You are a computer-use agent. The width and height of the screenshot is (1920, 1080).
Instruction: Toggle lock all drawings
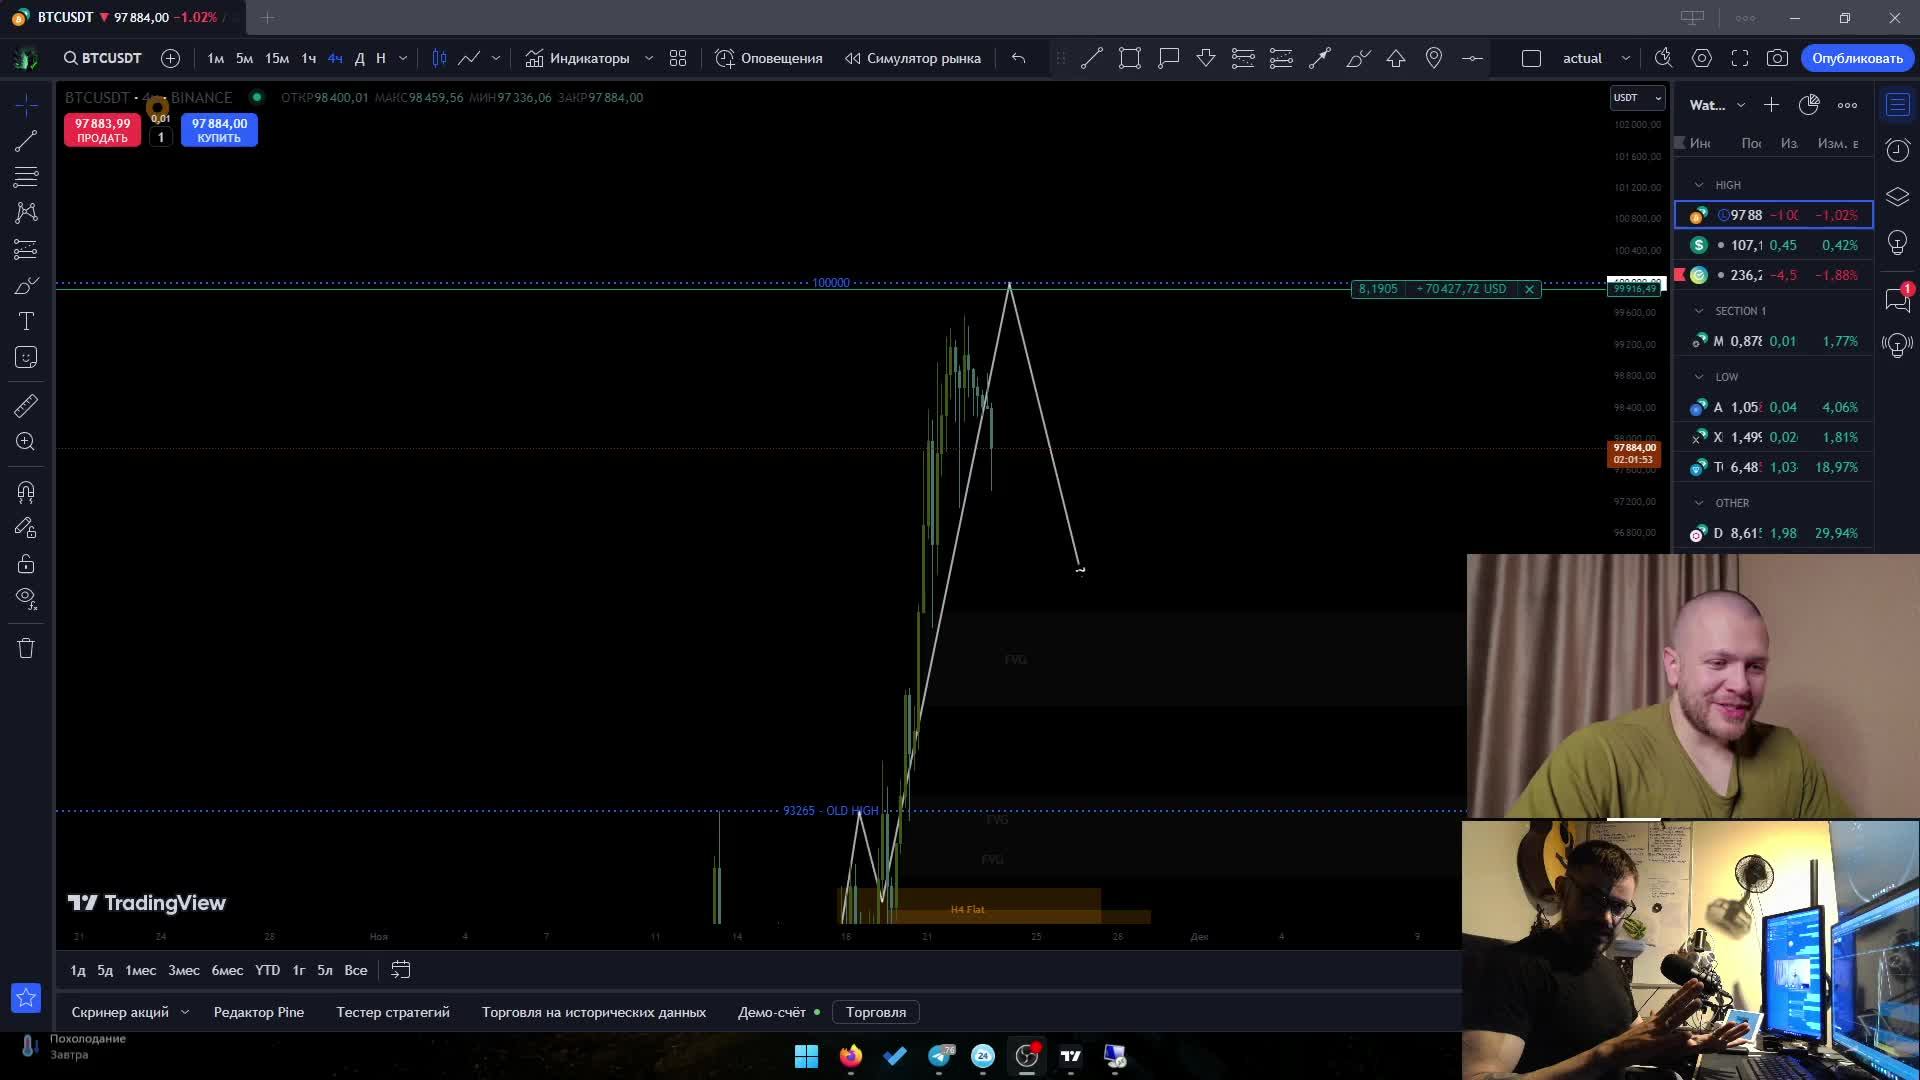[x=26, y=564]
